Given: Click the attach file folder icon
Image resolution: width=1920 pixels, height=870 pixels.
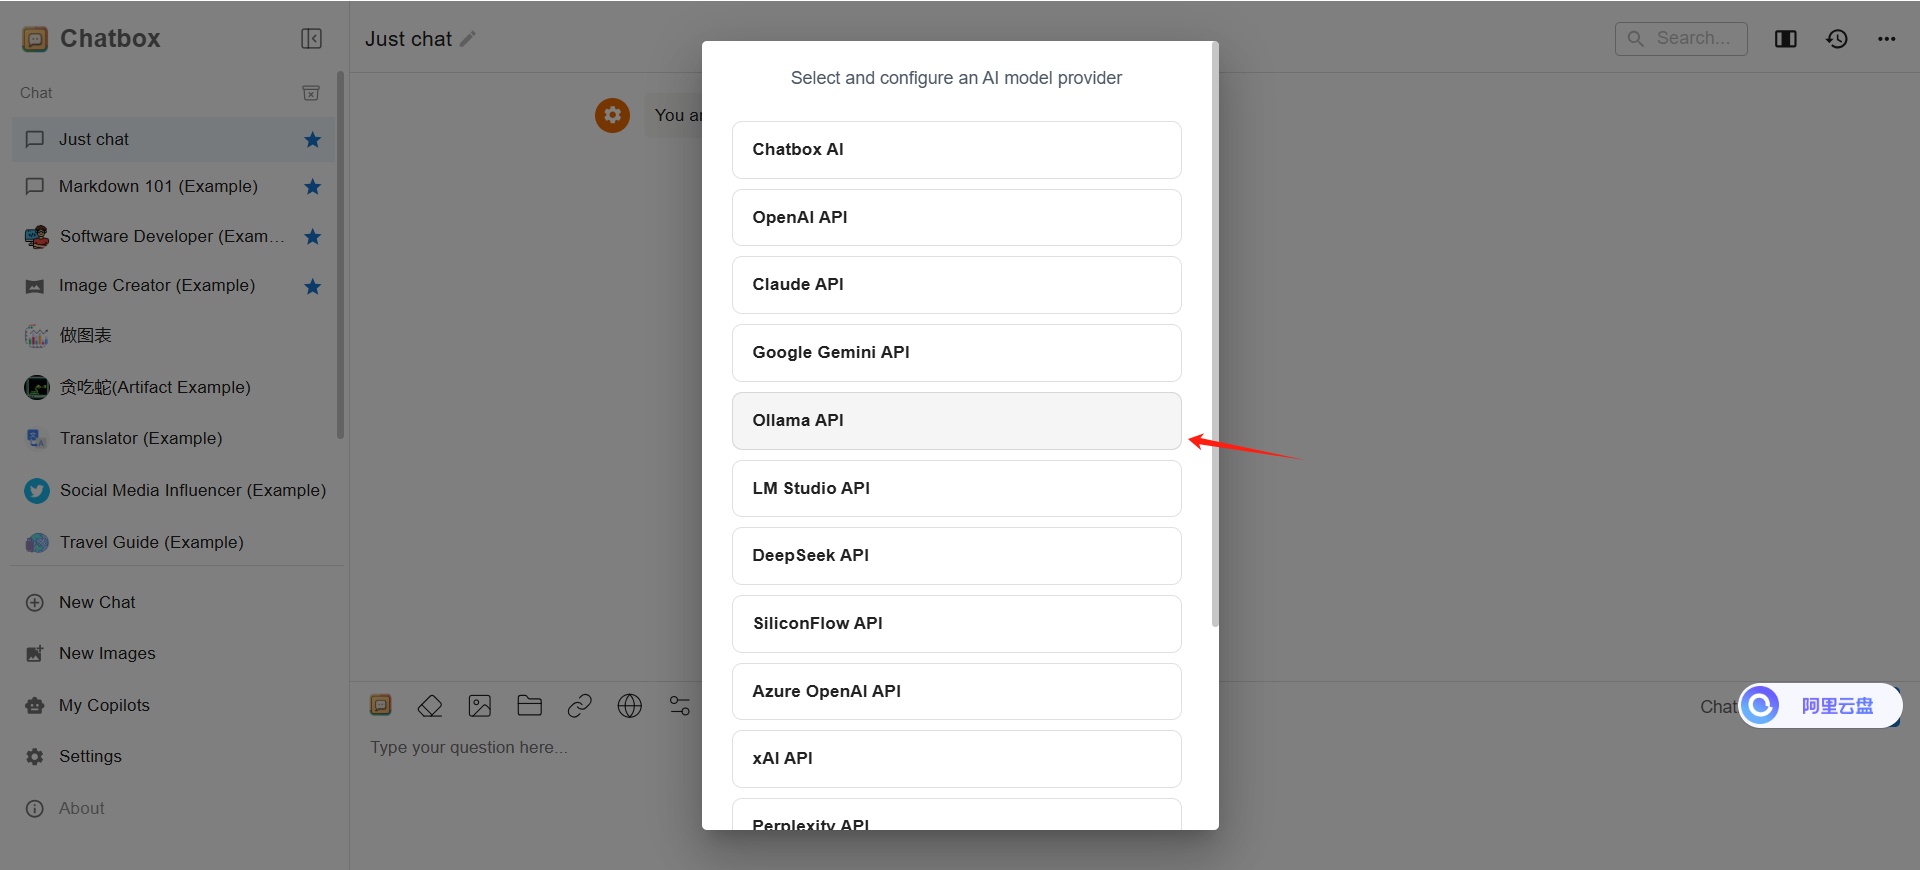Looking at the screenshot, I should click(x=530, y=706).
